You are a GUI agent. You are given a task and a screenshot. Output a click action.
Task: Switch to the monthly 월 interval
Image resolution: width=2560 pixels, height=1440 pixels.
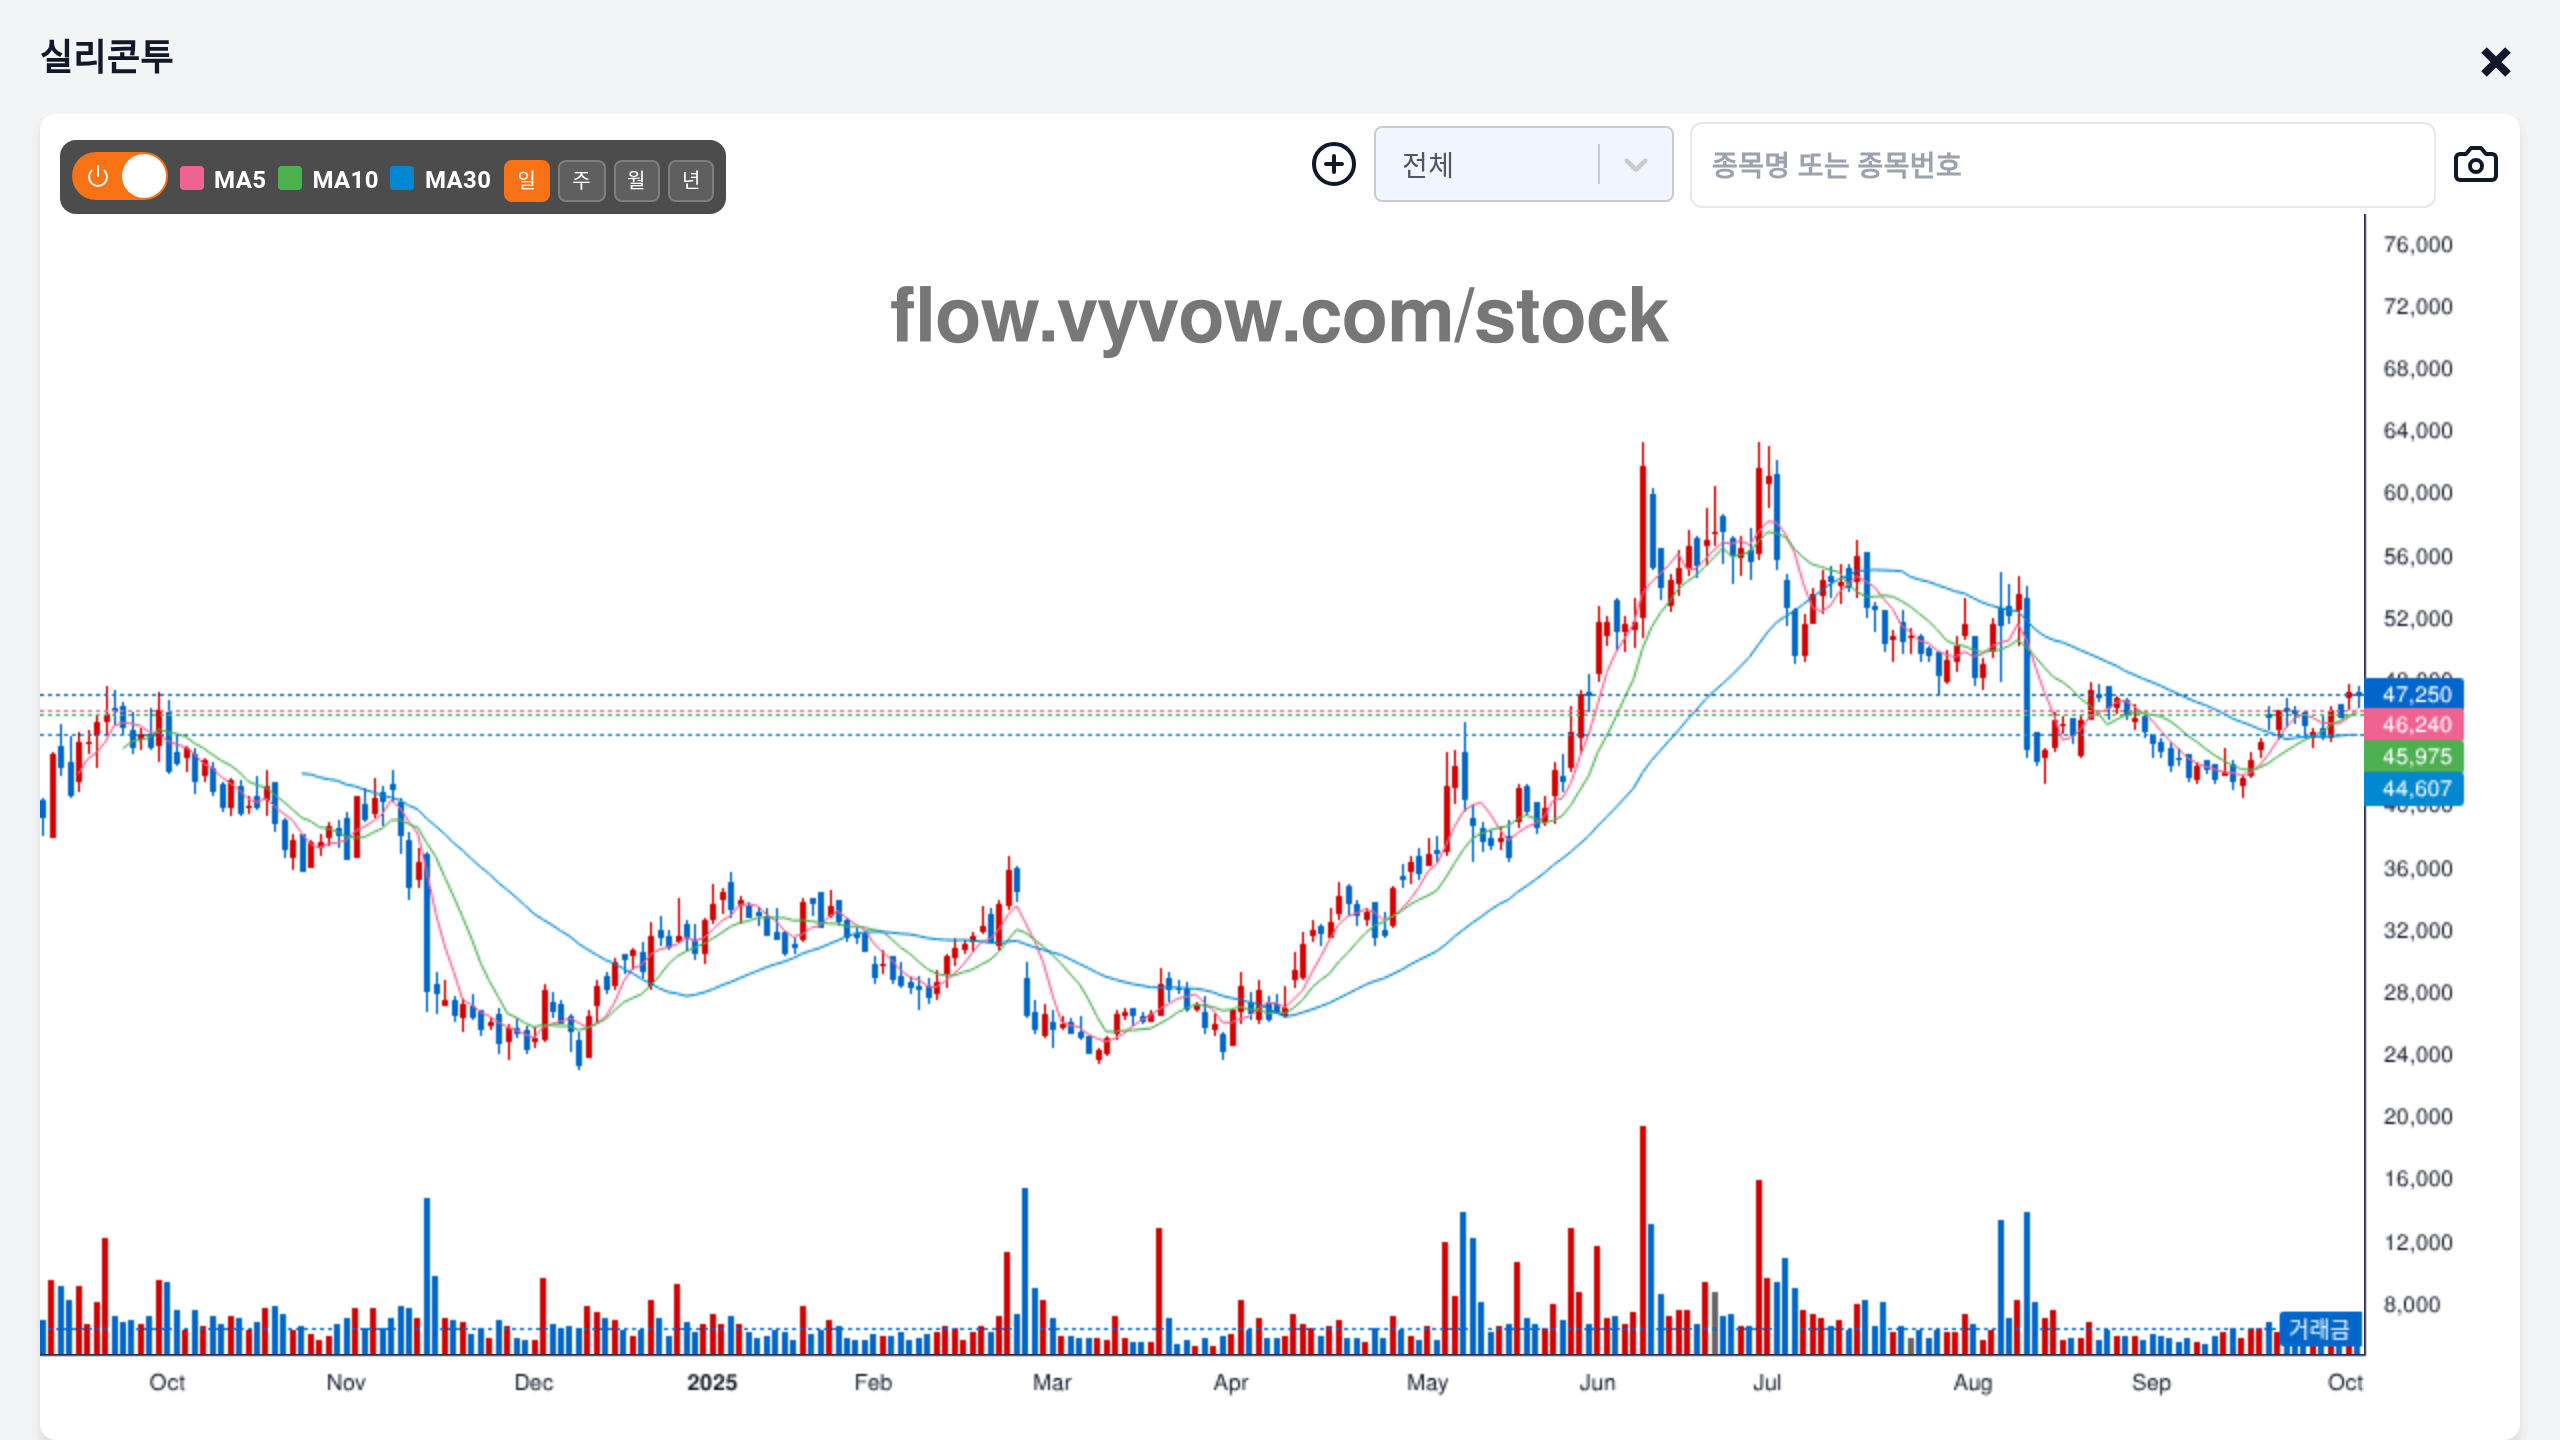[636, 180]
